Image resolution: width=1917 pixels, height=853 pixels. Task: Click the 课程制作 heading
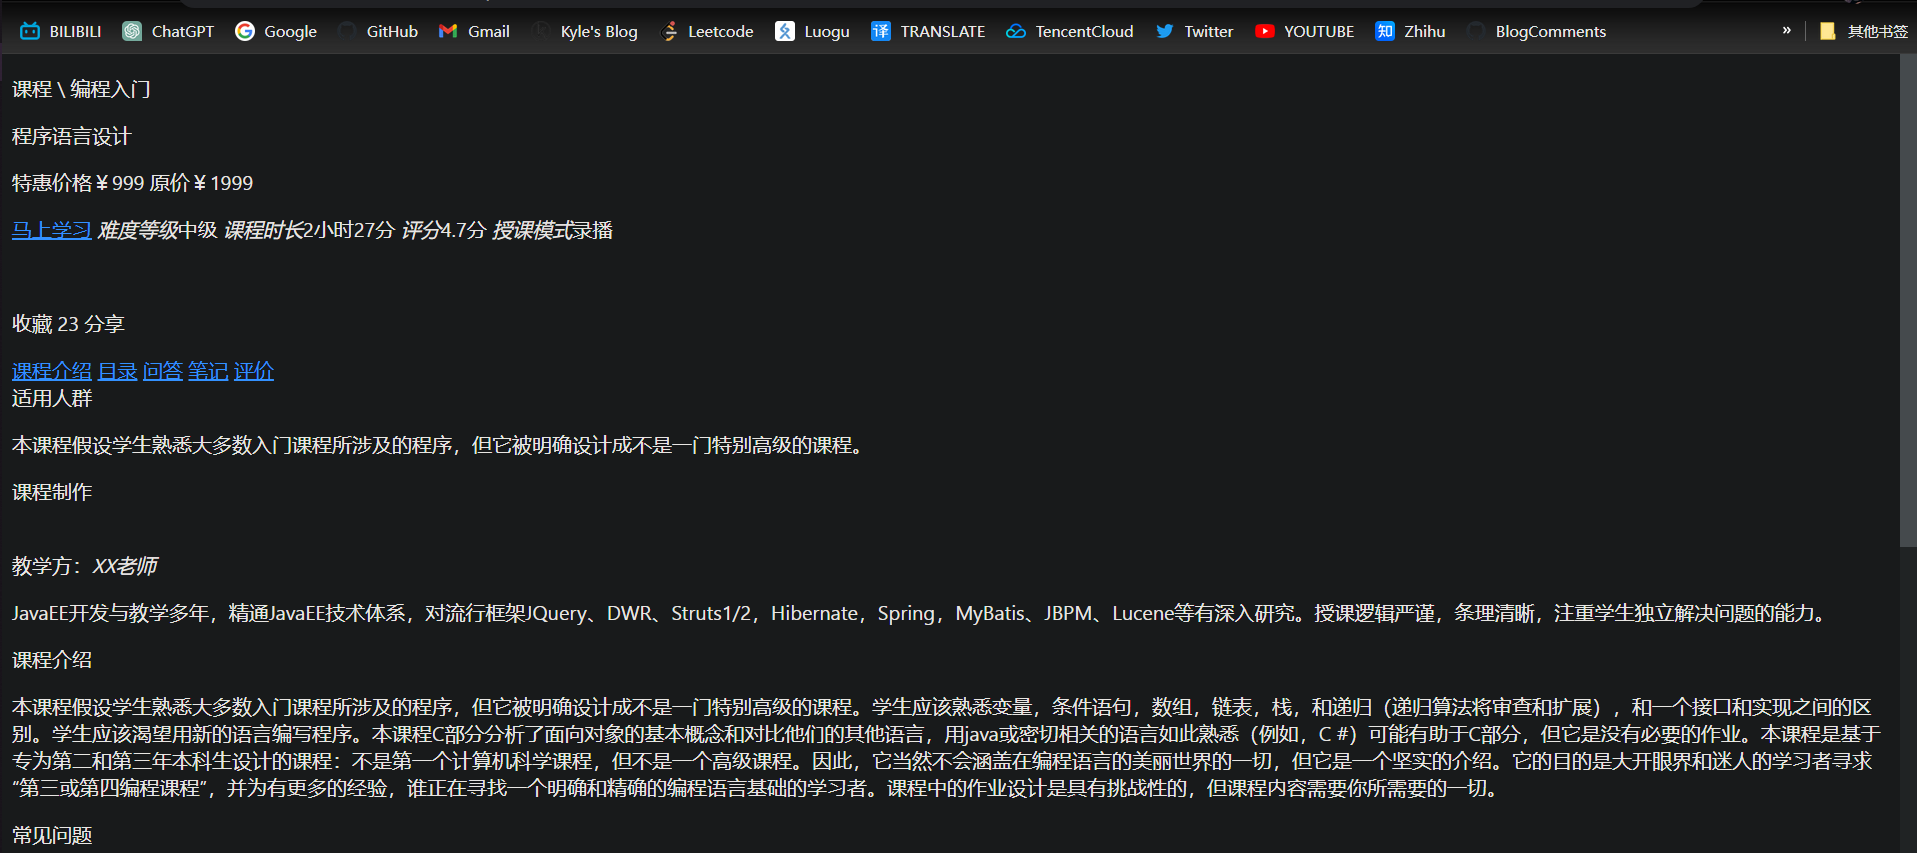point(52,492)
